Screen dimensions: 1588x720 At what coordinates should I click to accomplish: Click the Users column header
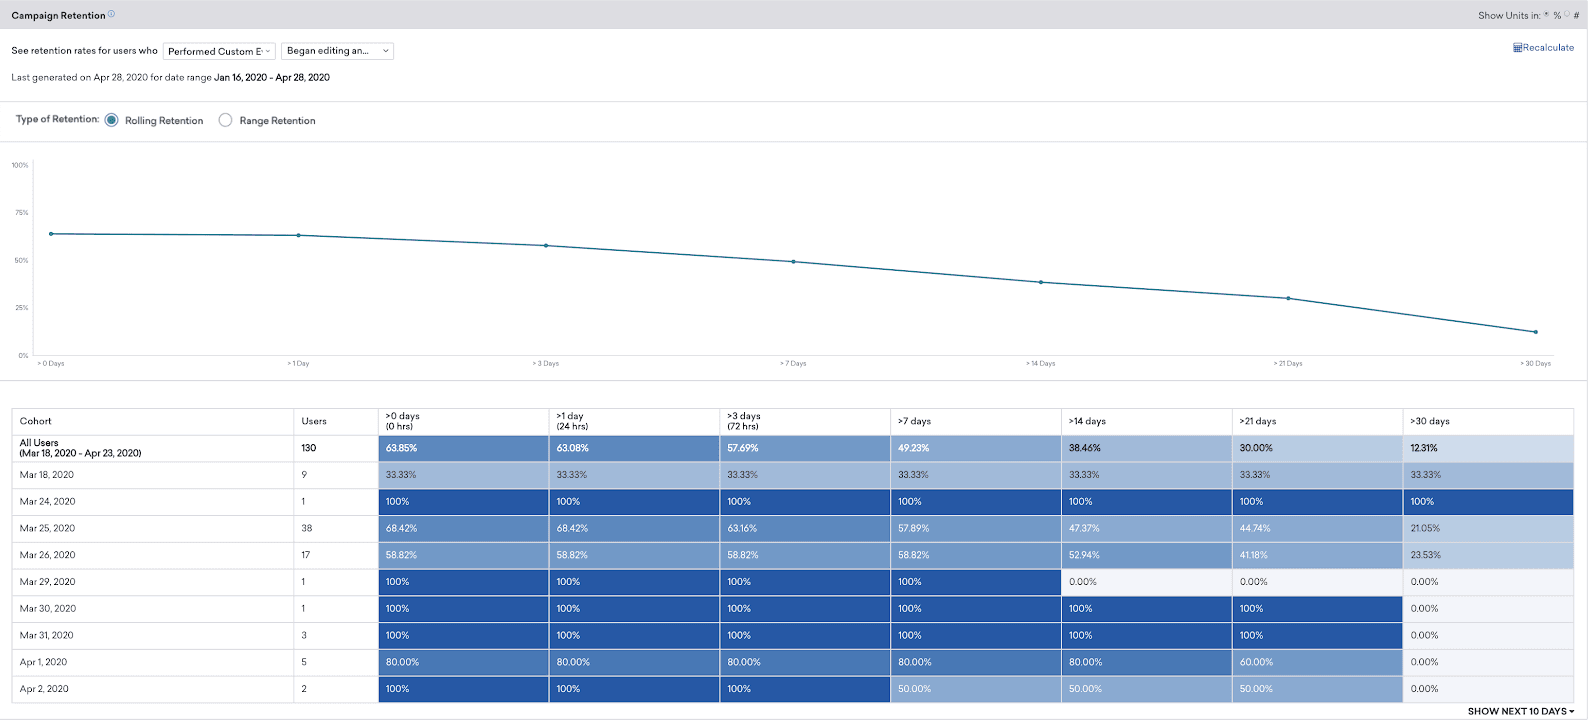pos(314,421)
